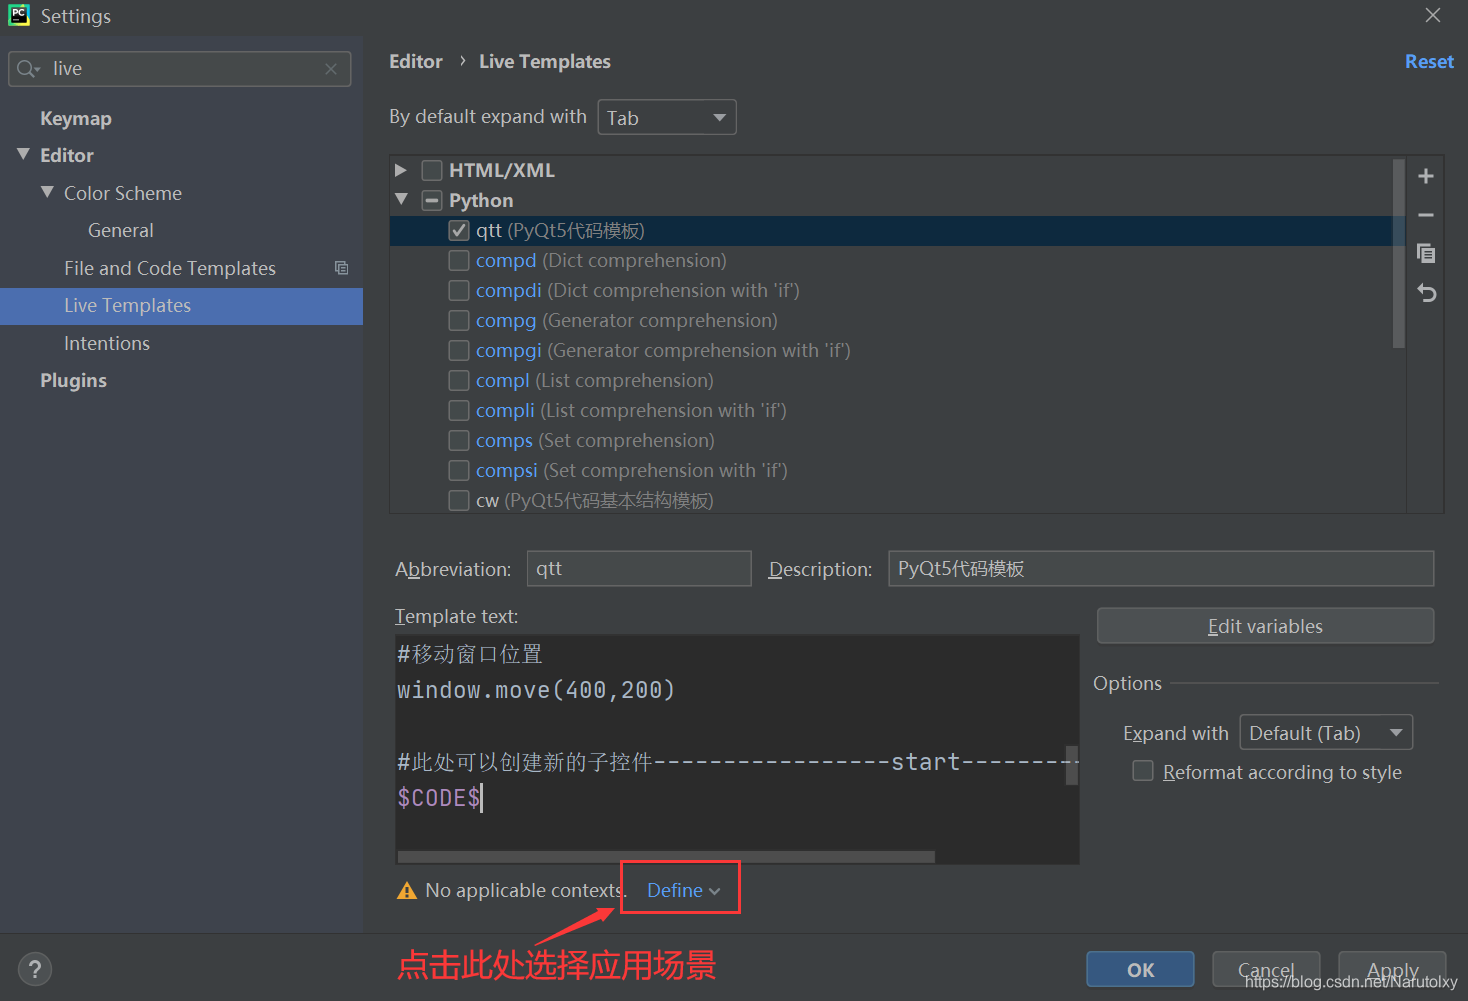Viewport: 1468px width, 1001px height.
Task: Open the Define contexts dropdown
Action: point(683,890)
